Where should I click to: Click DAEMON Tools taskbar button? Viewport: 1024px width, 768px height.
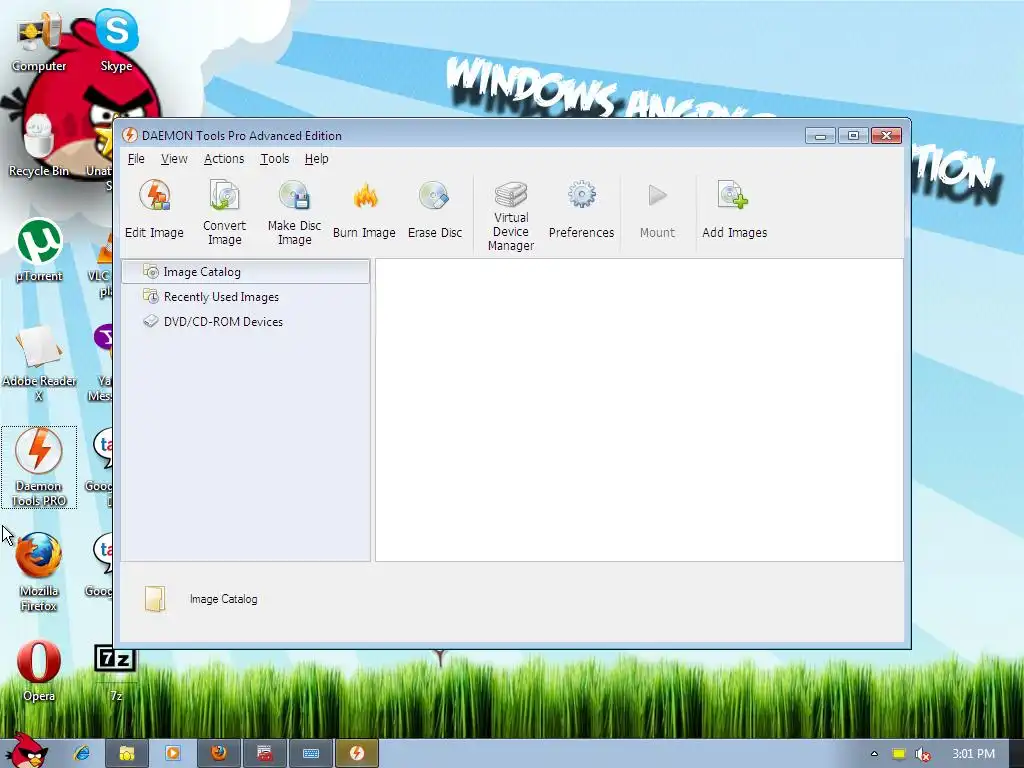[357, 753]
